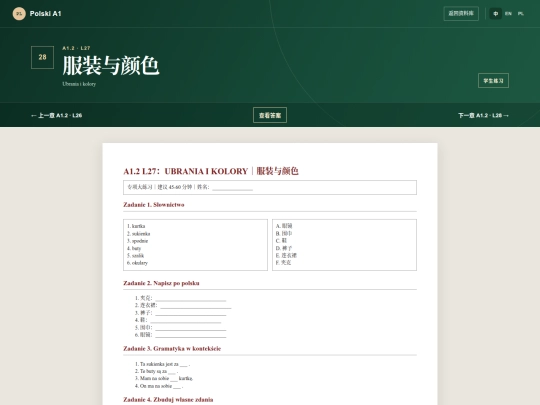Click blank line for item 4 in Zadanie 2

pyautogui.click(x=186, y=320)
